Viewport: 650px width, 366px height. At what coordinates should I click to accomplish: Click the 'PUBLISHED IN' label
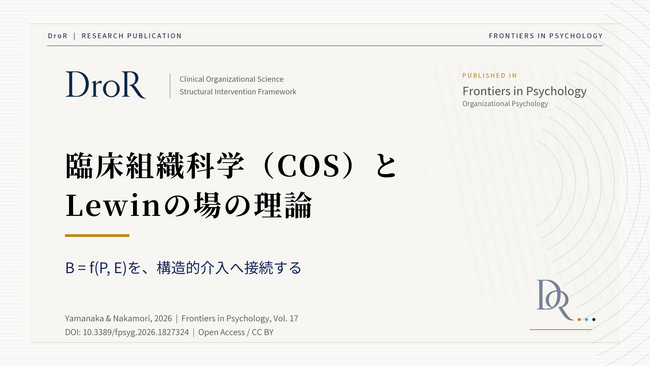coord(490,75)
